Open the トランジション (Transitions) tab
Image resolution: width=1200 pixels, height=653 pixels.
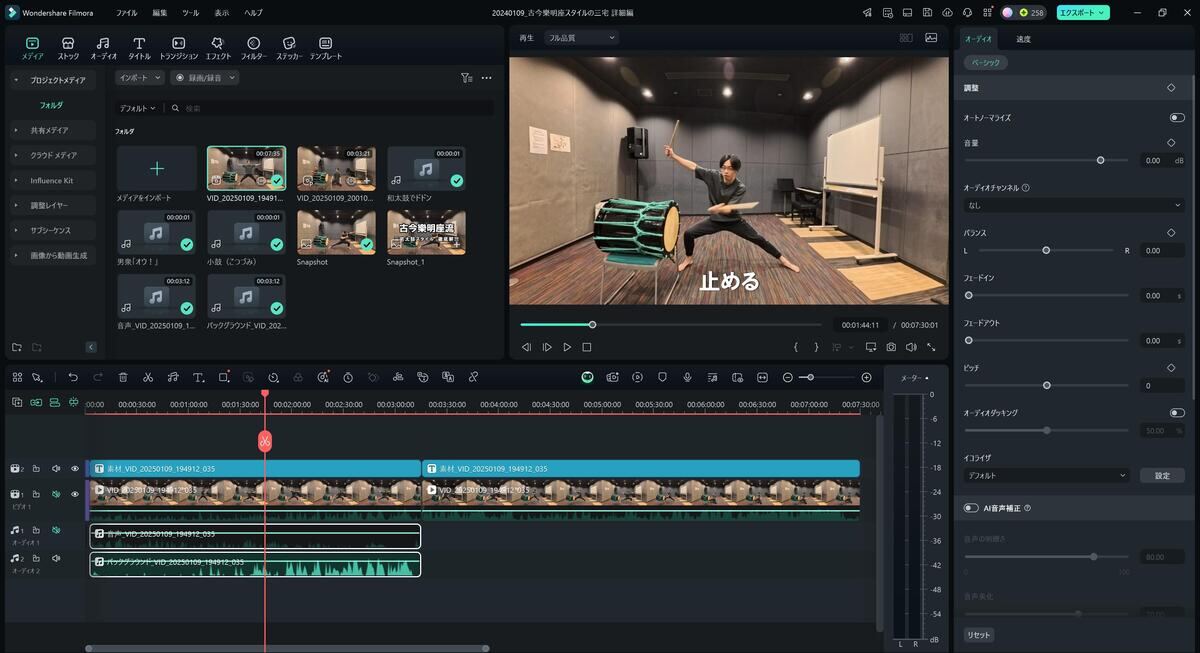178,49
